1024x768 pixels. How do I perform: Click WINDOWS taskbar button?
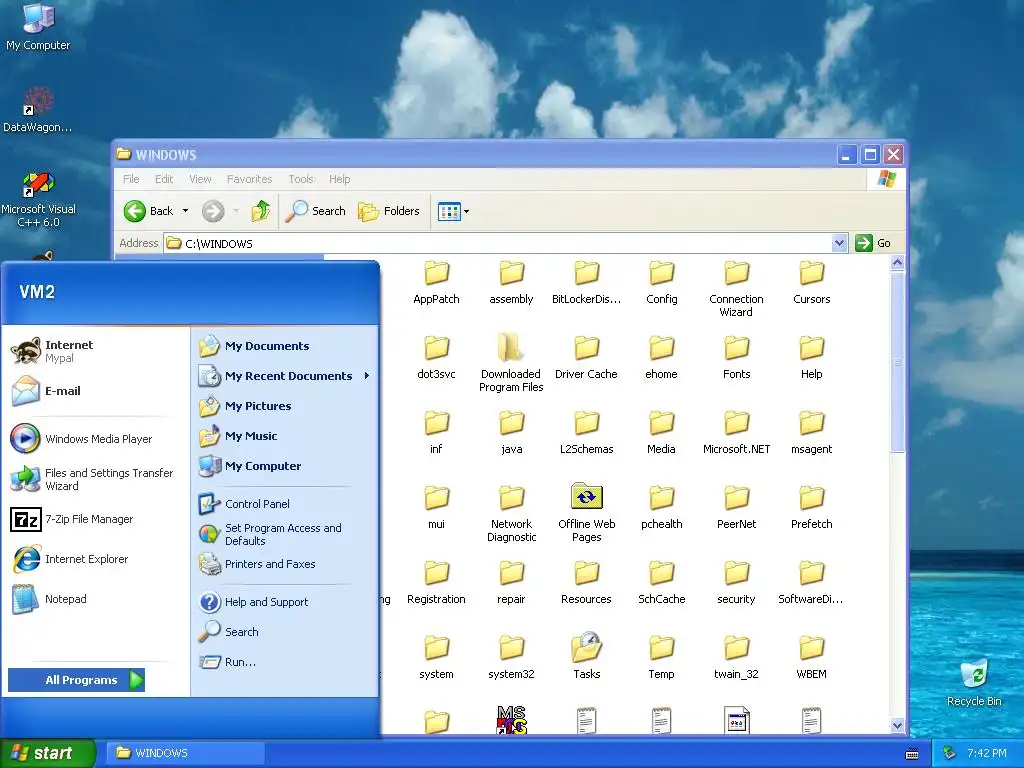tap(186, 753)
